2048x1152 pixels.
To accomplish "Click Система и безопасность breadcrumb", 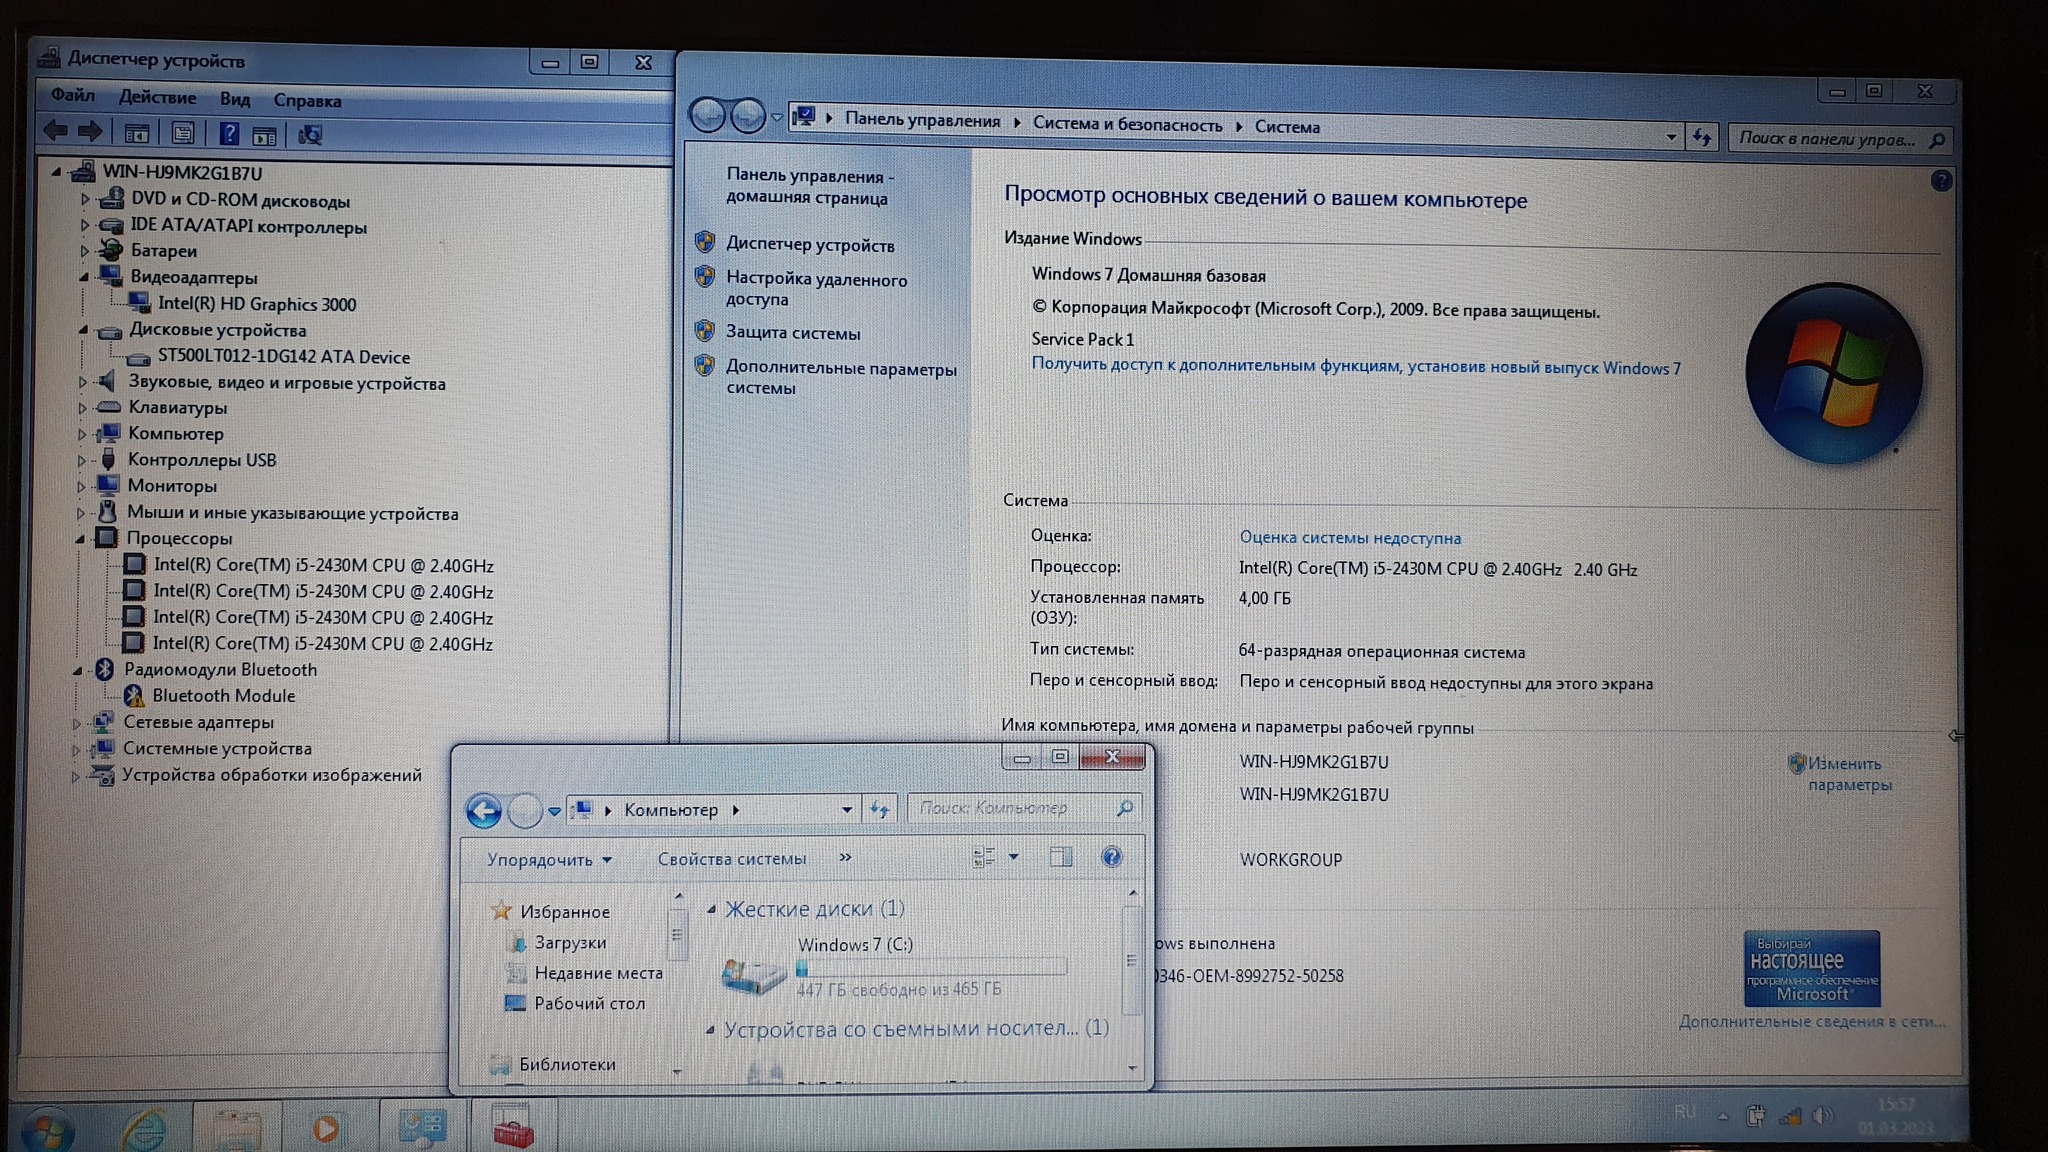I will coord(1127,124).
